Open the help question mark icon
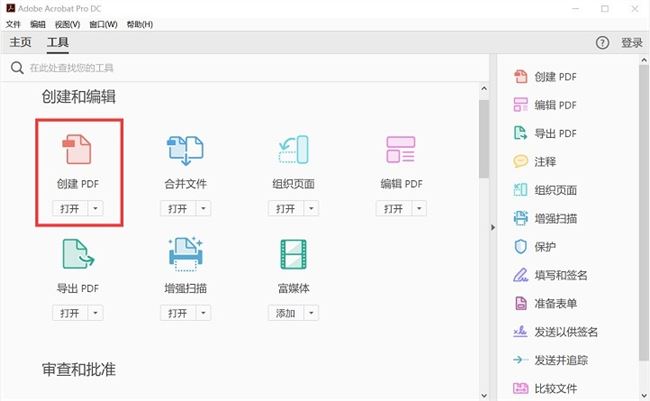Viewport: 650px width, 401px height. point(602,43)
